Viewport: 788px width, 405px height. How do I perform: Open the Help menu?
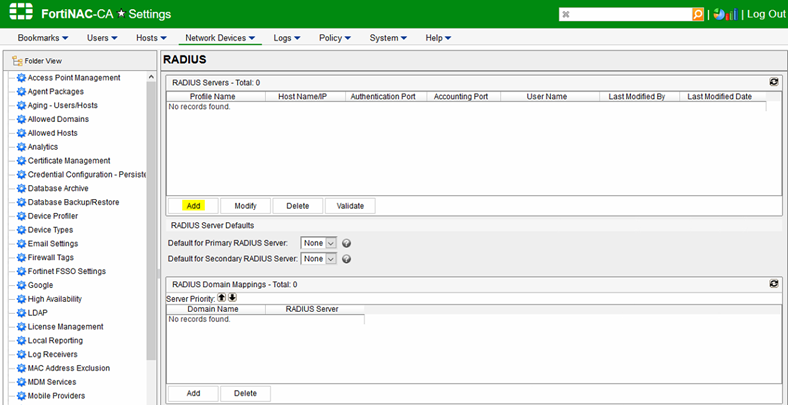[438, 38]
